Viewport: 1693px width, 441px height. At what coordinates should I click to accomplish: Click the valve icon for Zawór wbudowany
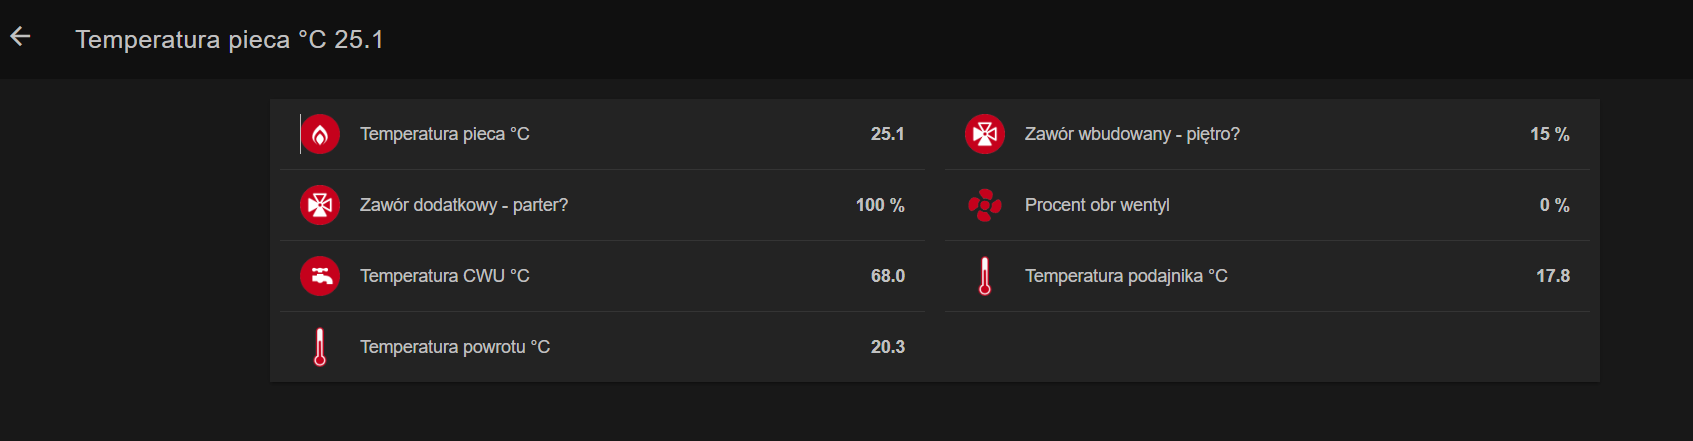pyautogui.click(x=985, y=134)
